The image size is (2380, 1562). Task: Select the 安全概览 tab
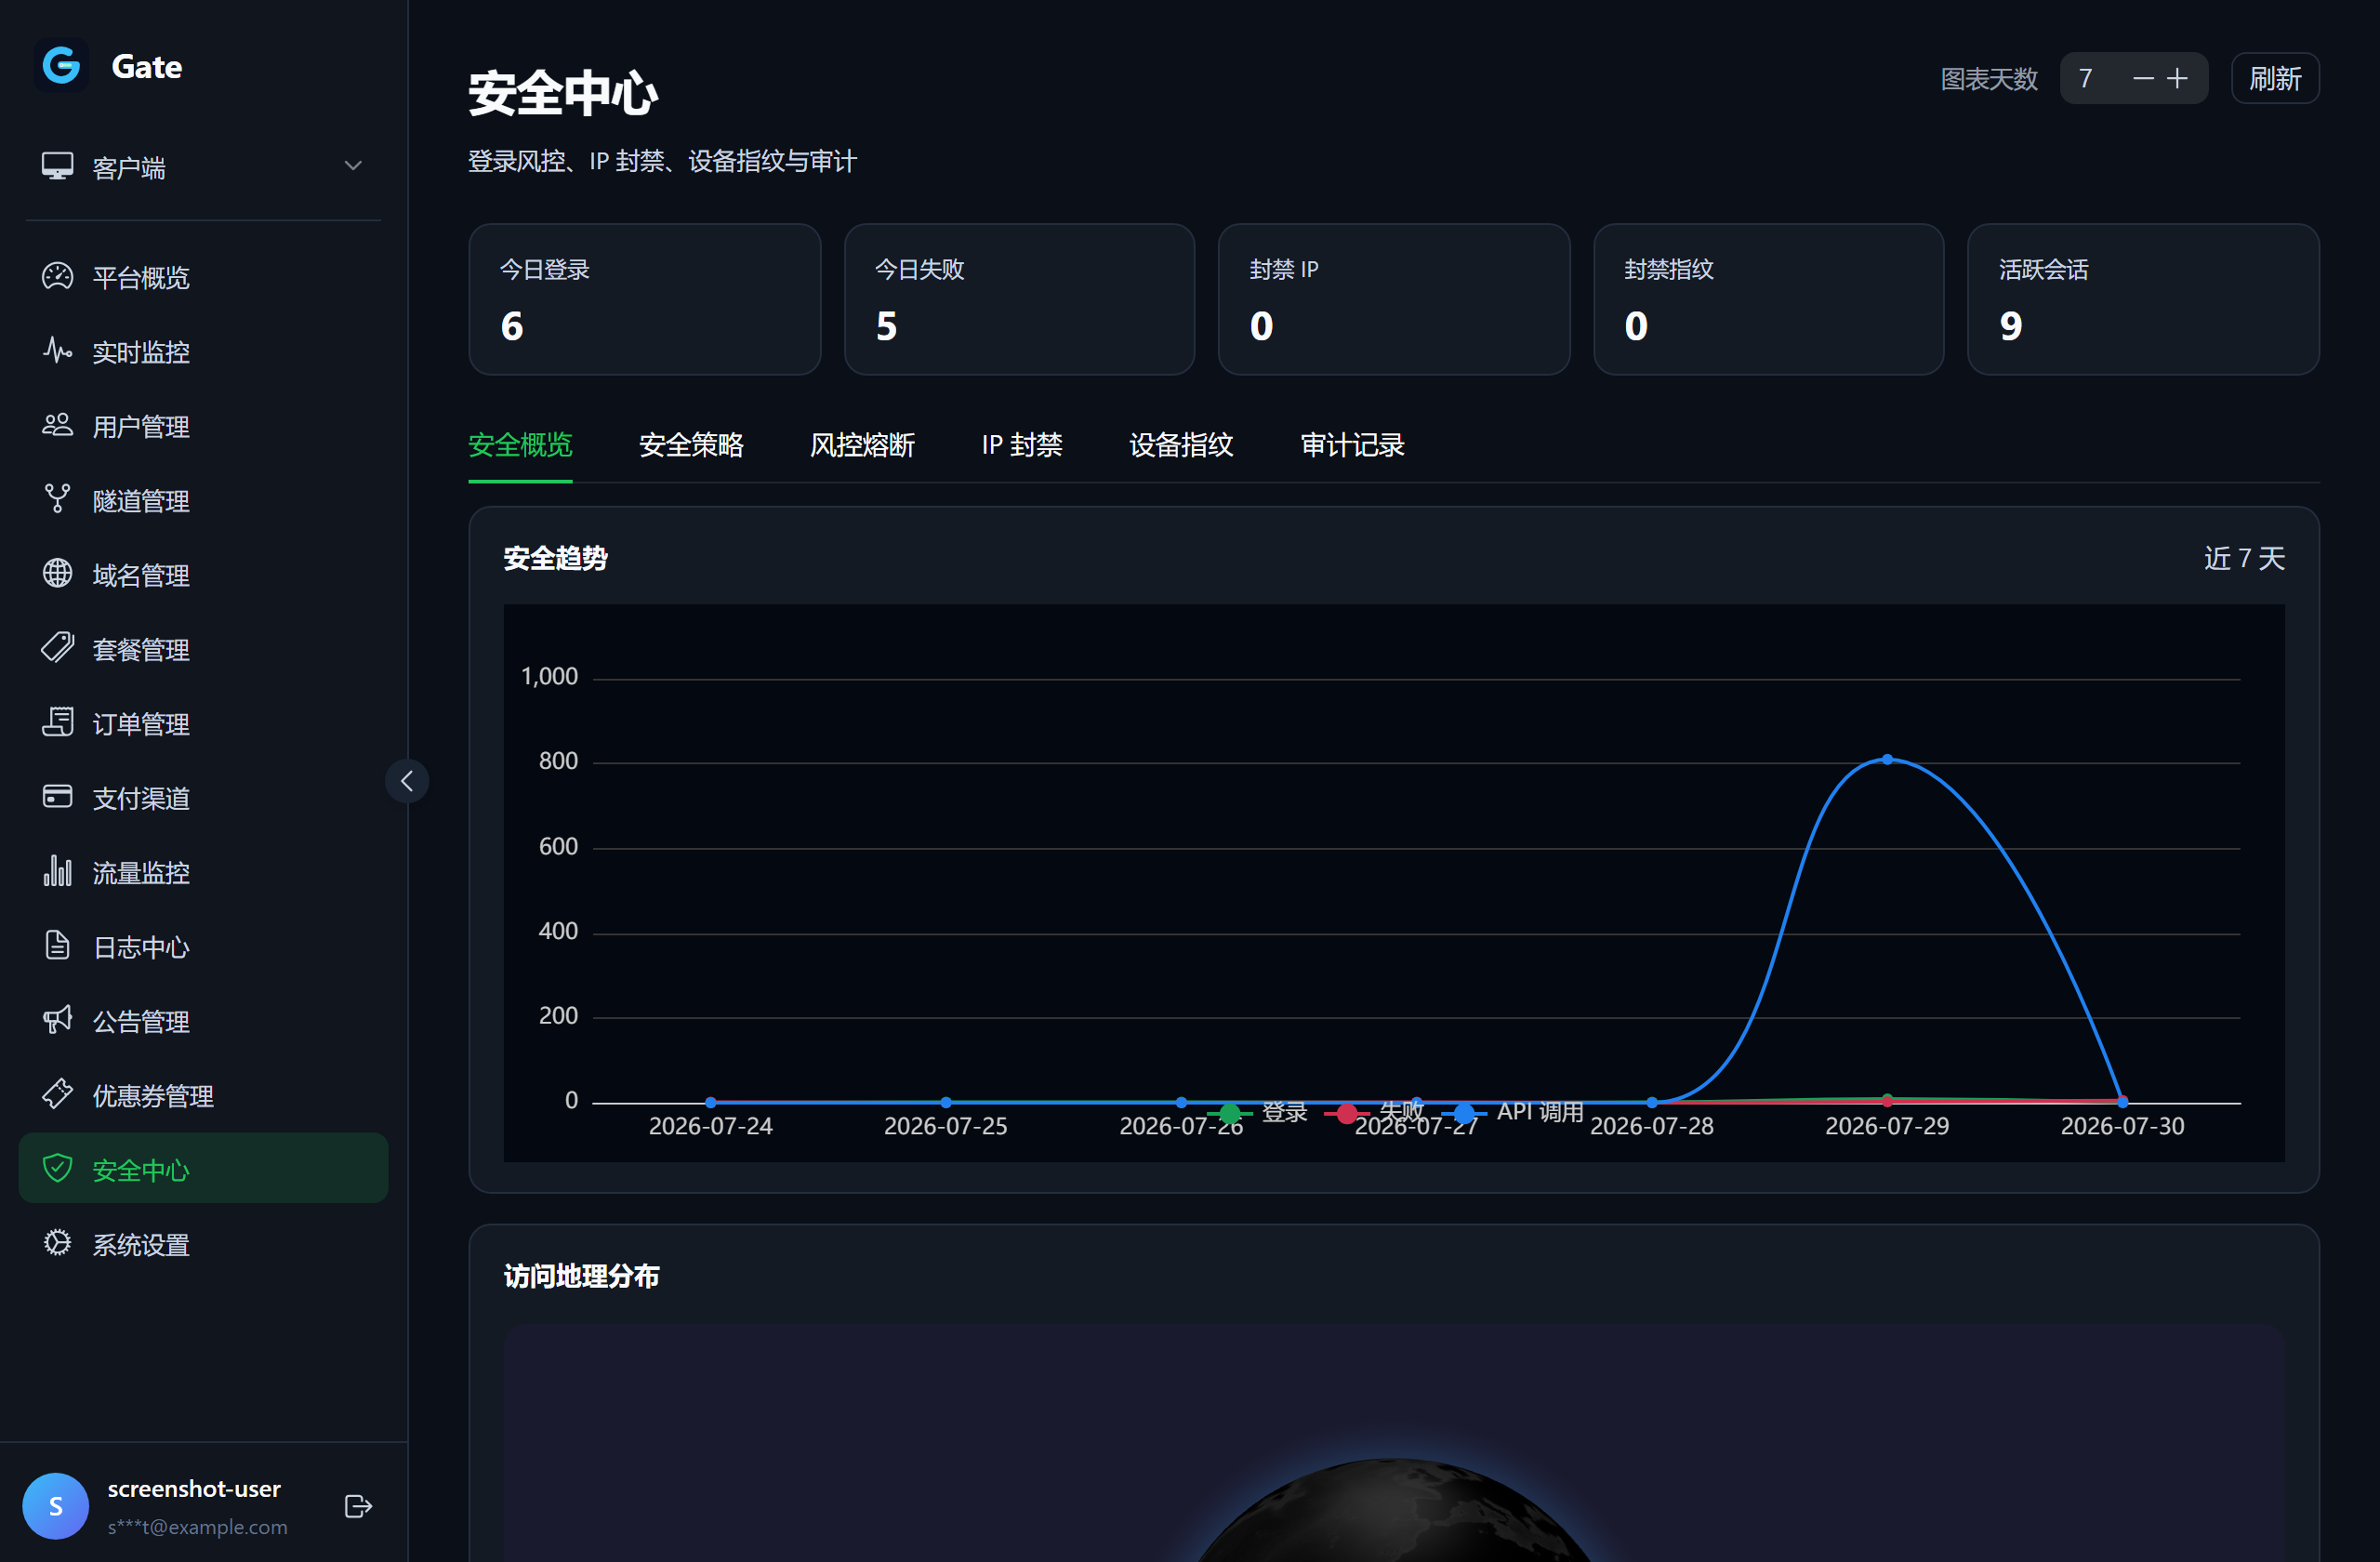[x=520, y=446]
